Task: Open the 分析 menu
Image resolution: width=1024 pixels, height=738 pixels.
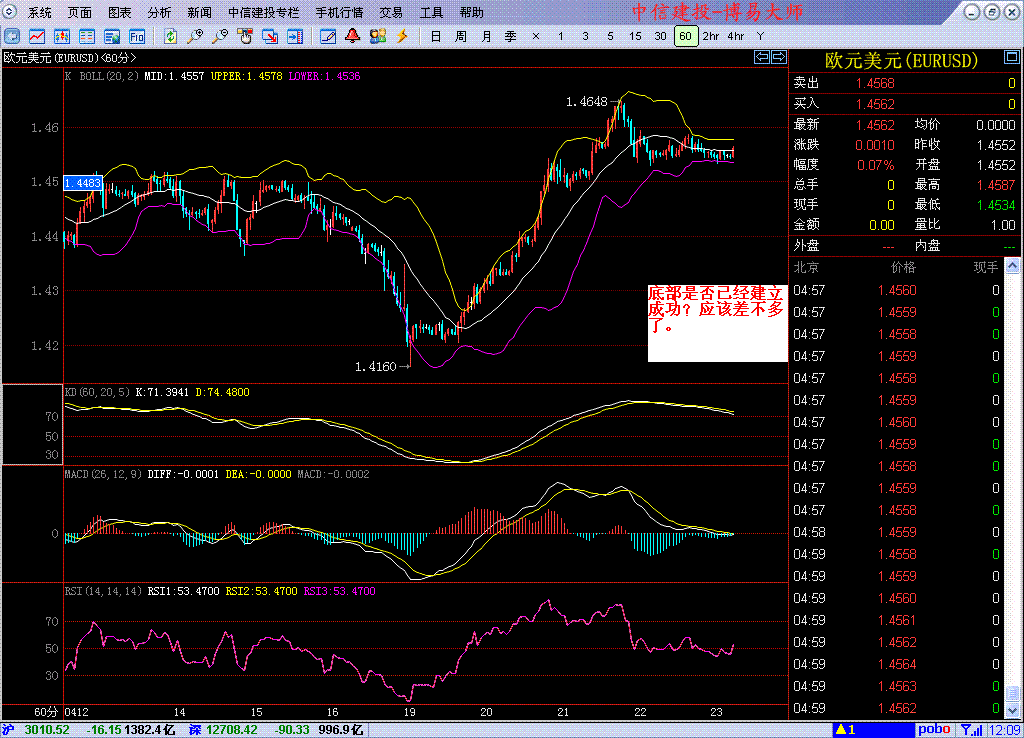Action: tap(159, 12)
